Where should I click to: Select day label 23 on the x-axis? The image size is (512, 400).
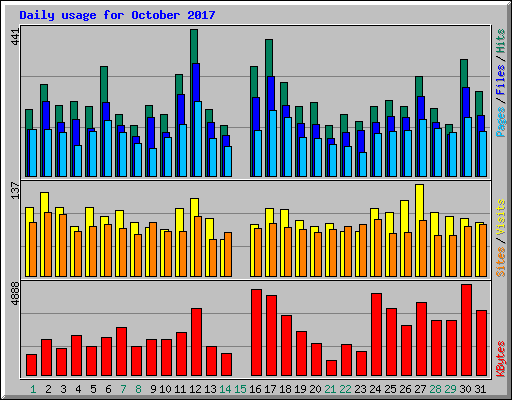pyautogui.click(x=360, y=389)
